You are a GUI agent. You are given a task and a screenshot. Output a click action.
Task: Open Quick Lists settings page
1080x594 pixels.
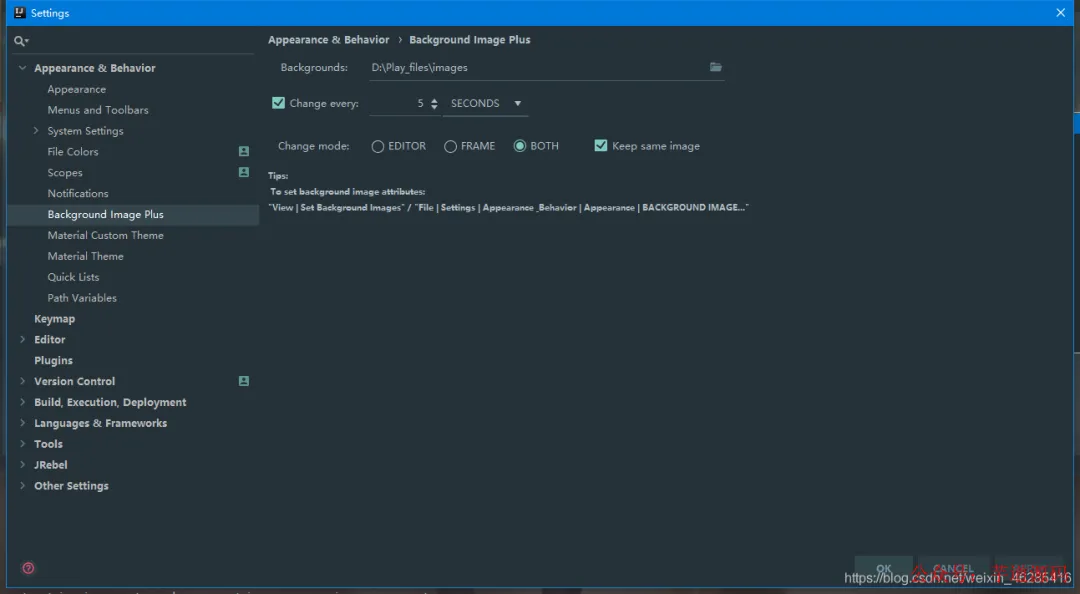tap(73, 277)
